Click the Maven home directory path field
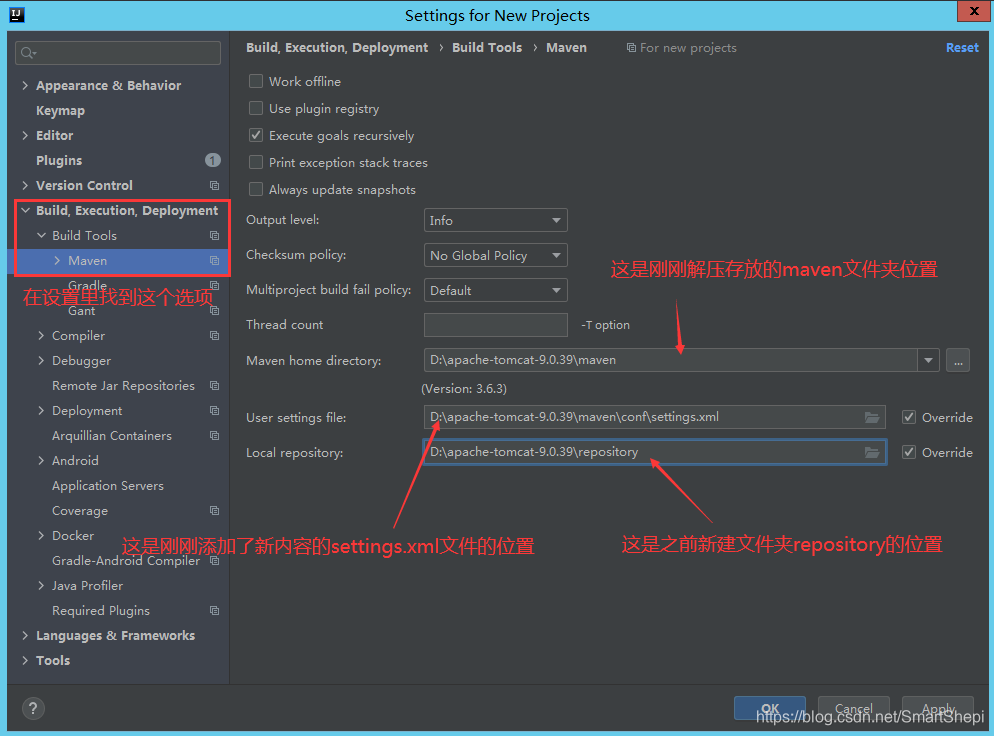The height and width of the screenshot is (736, 994). pyautogui.click(x=671, y=360)
